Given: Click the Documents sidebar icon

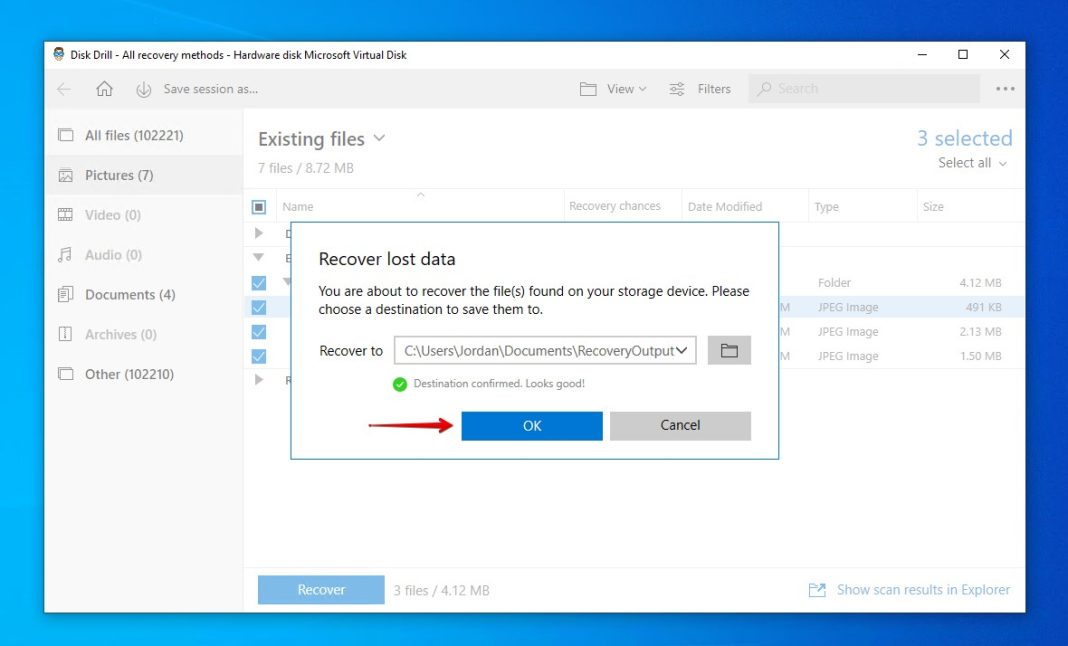Looking at the screenshot, I should (65, 294).
